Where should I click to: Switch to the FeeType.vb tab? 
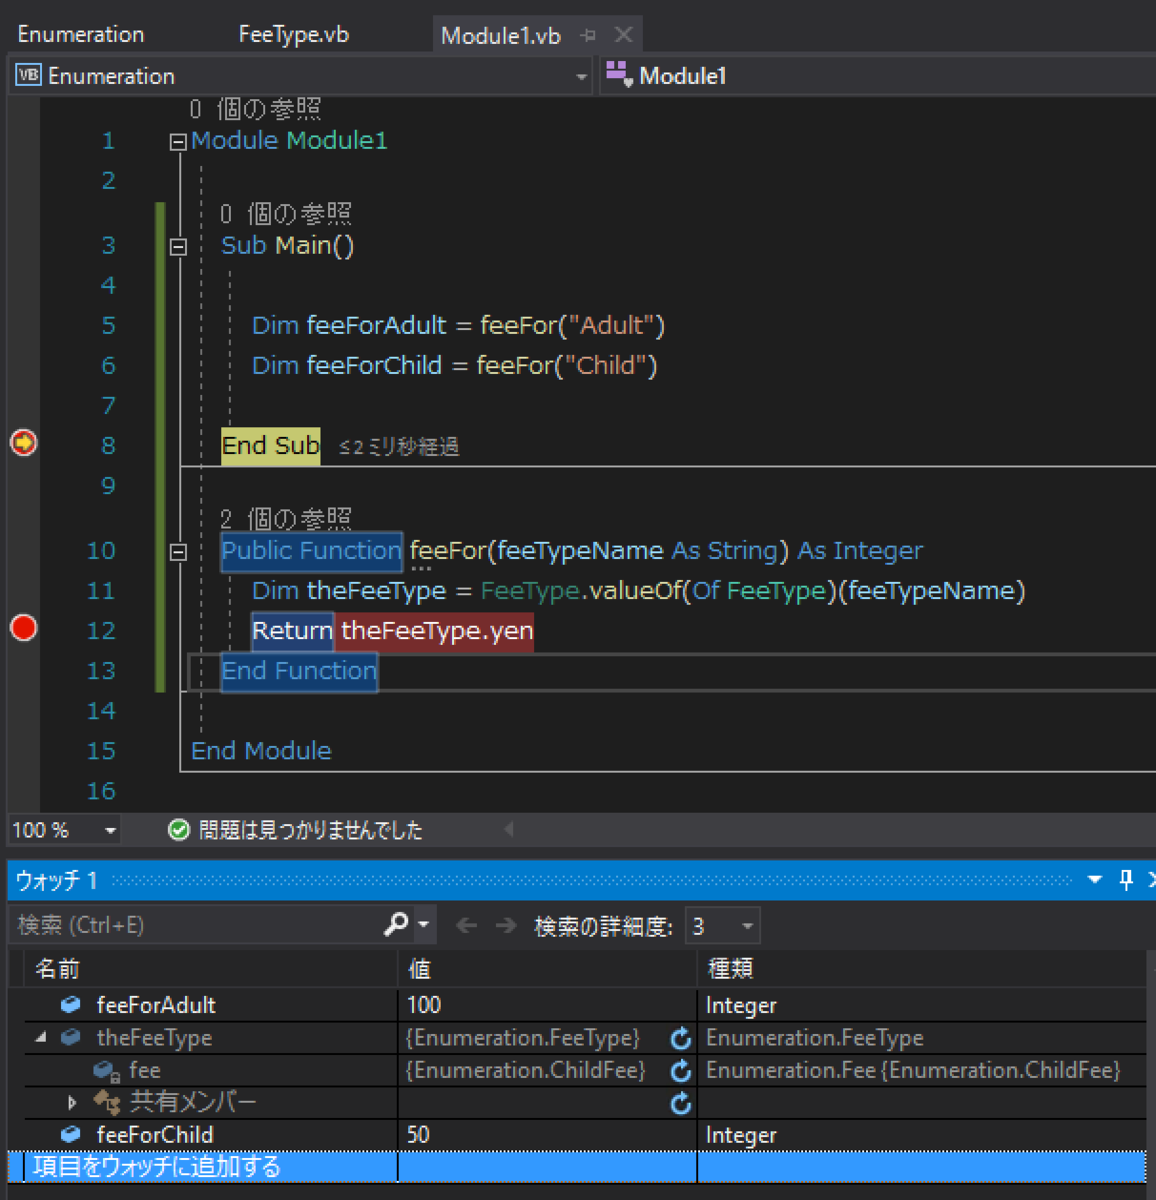click(x=294, y=34)
